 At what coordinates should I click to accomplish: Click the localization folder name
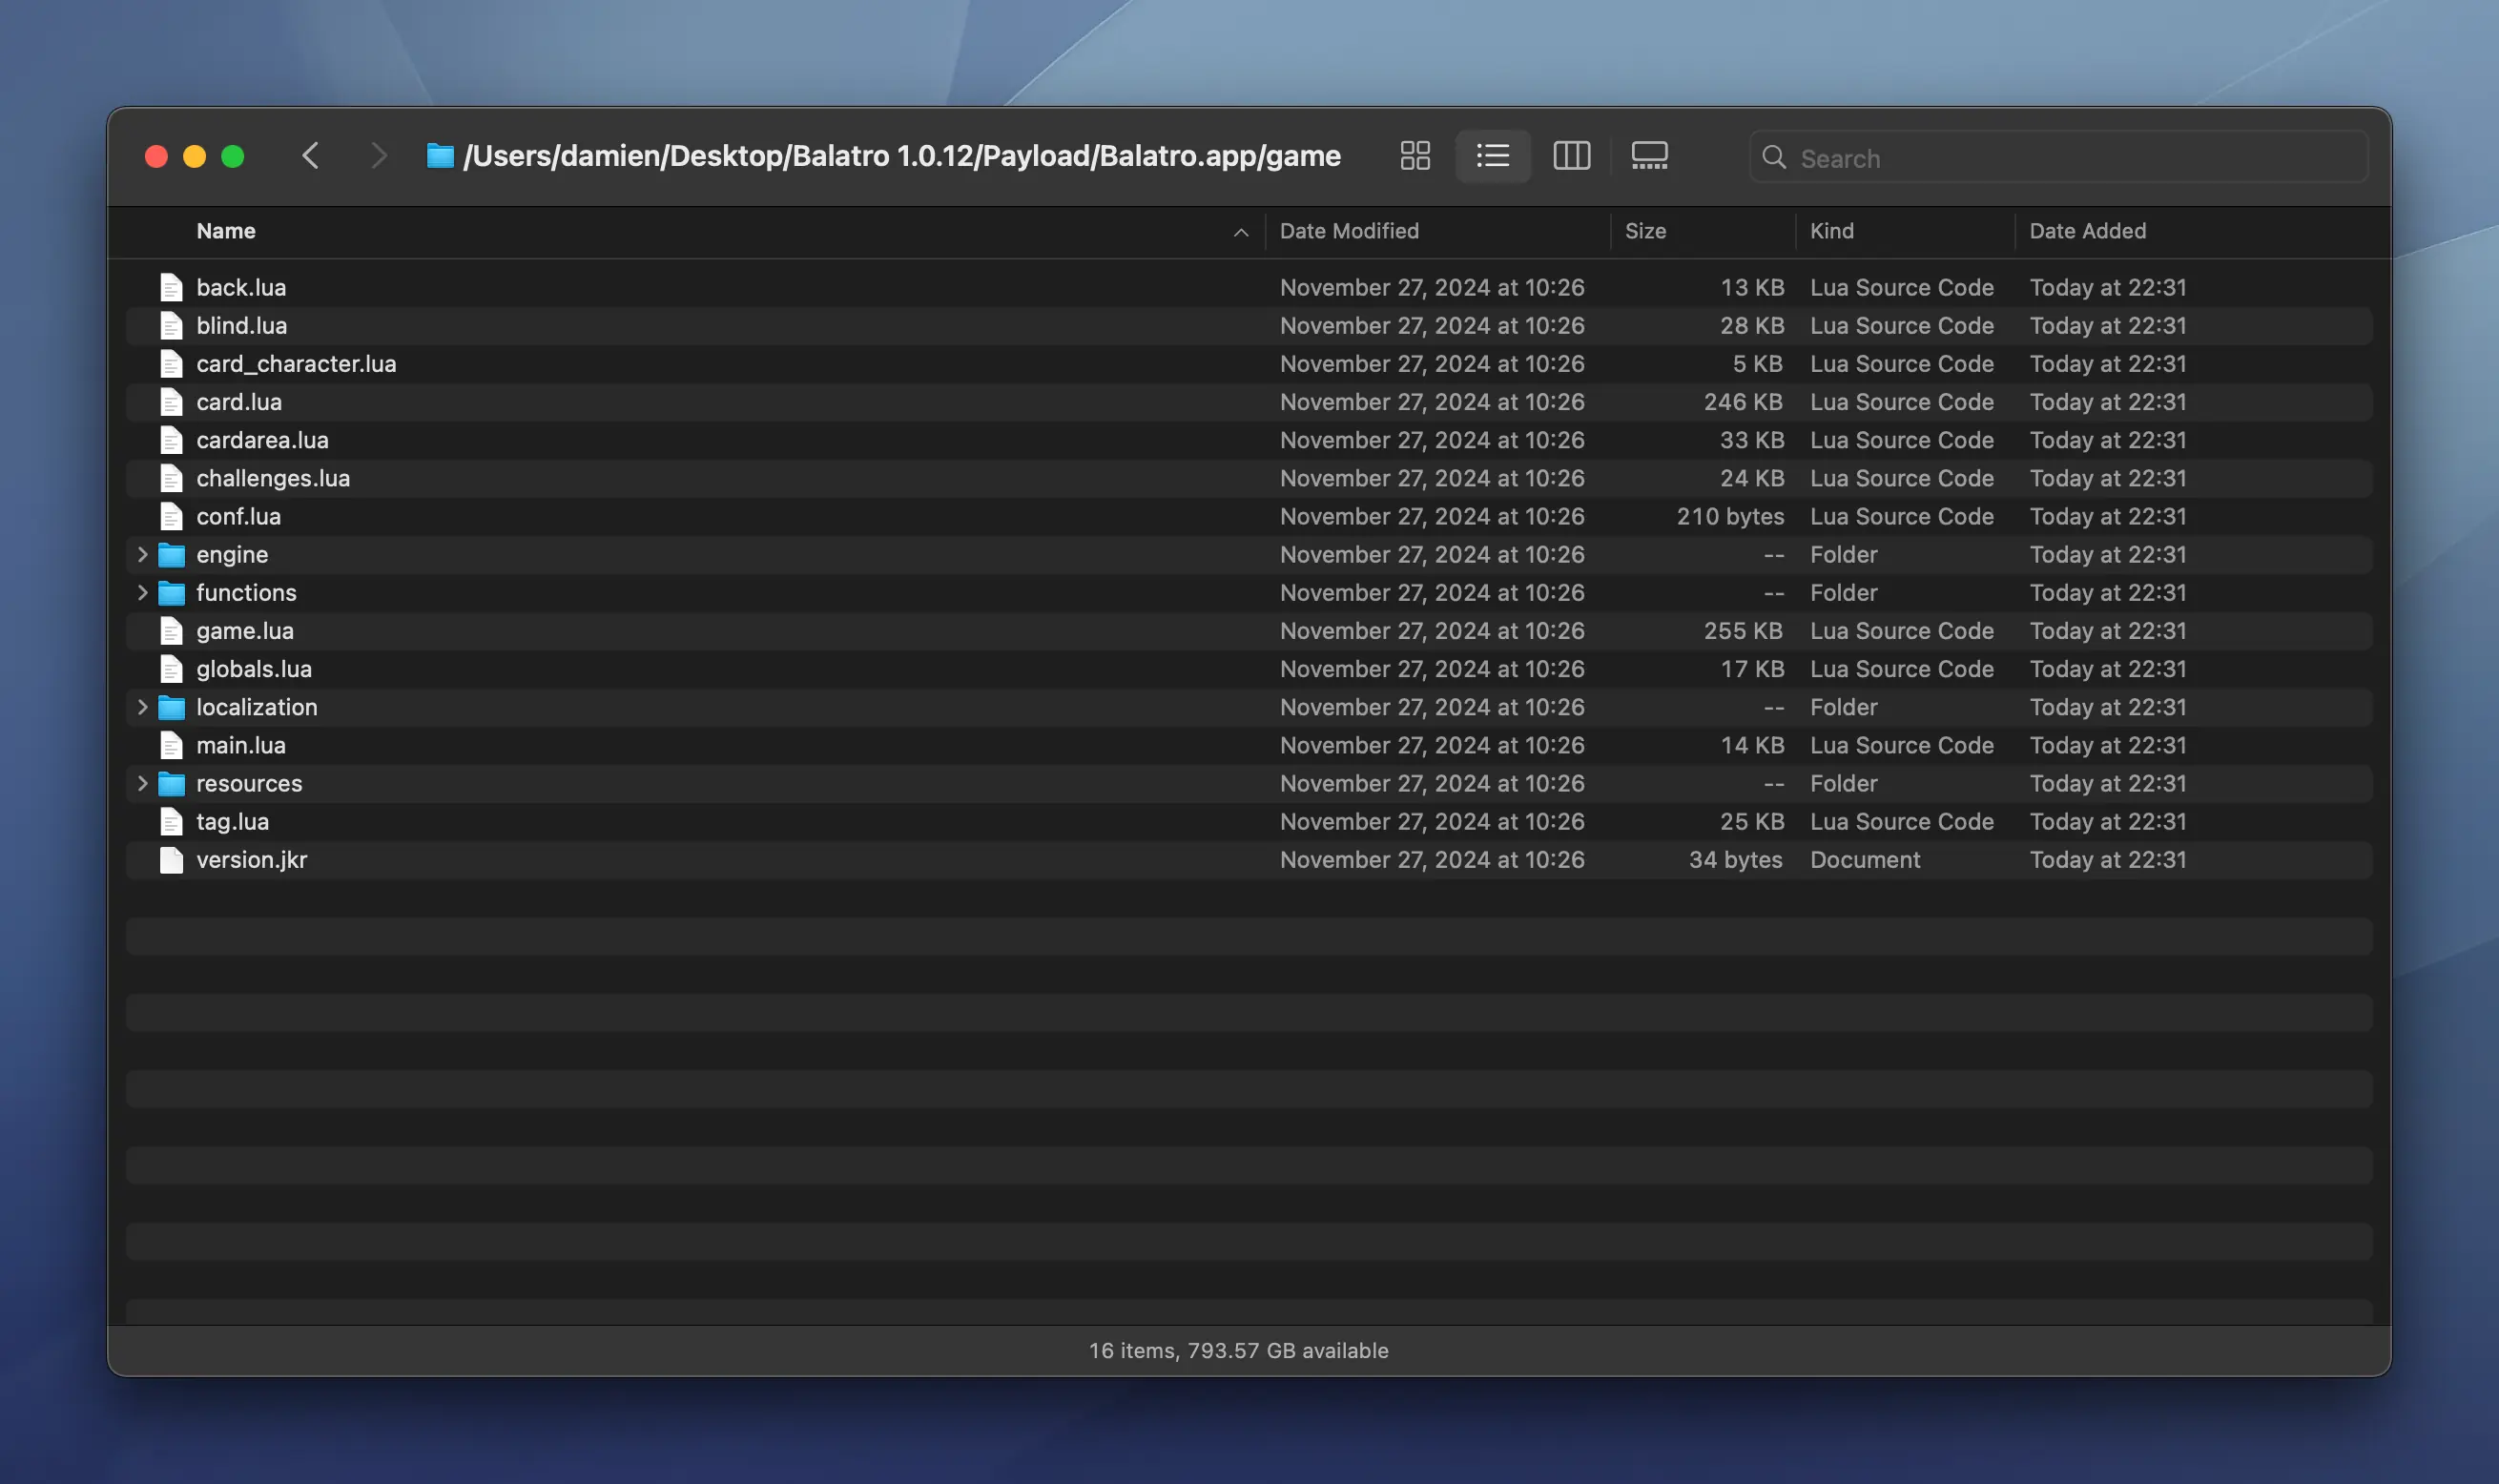[x=257, y=707]
